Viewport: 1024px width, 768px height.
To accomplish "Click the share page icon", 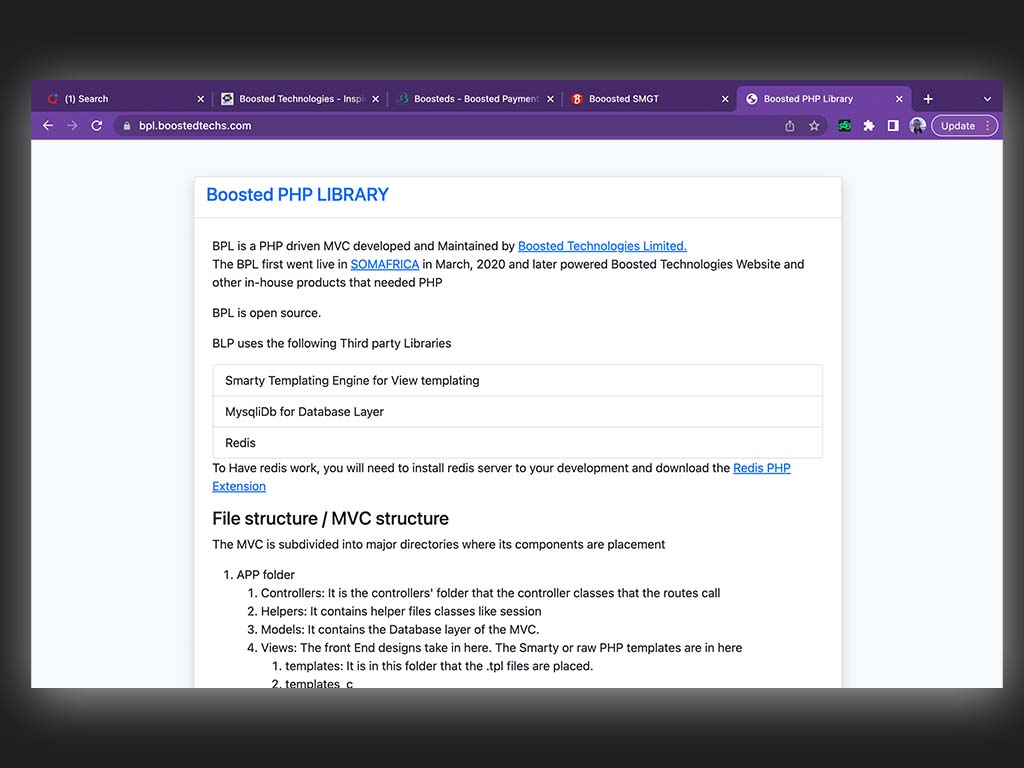I will [790, 125].
